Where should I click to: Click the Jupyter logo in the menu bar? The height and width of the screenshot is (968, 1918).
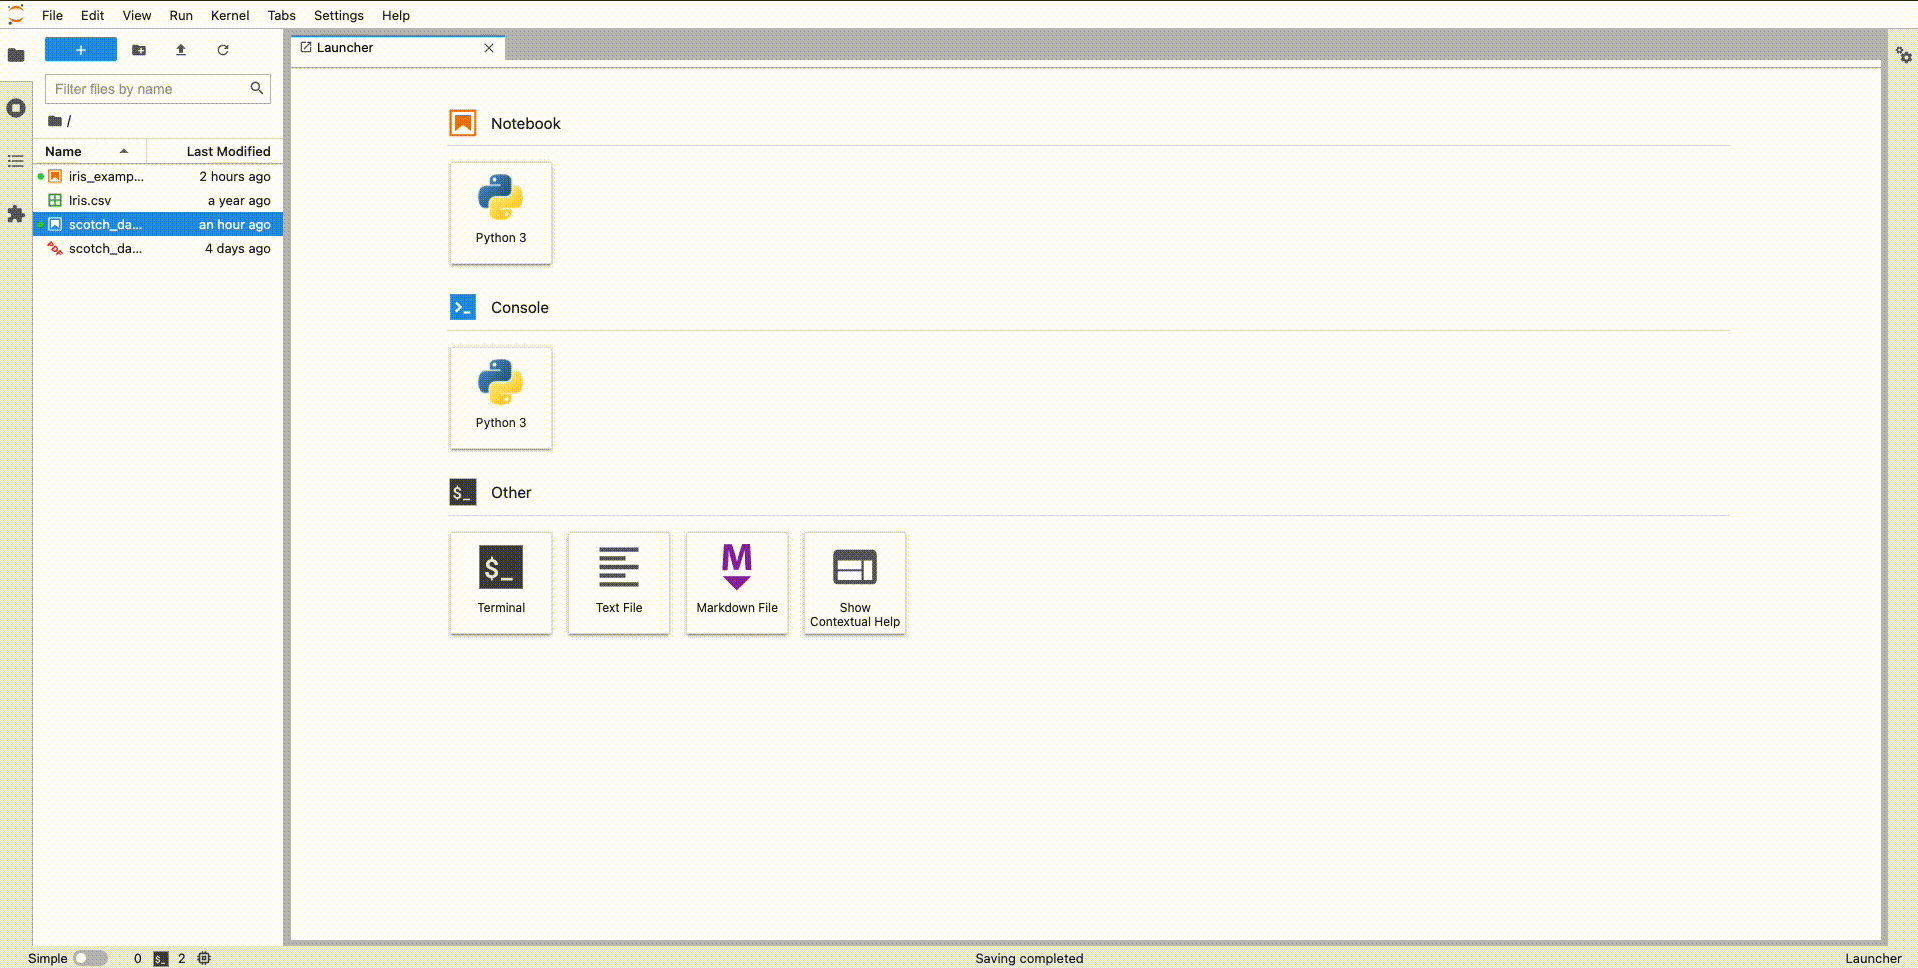click(x=16, y=15)
